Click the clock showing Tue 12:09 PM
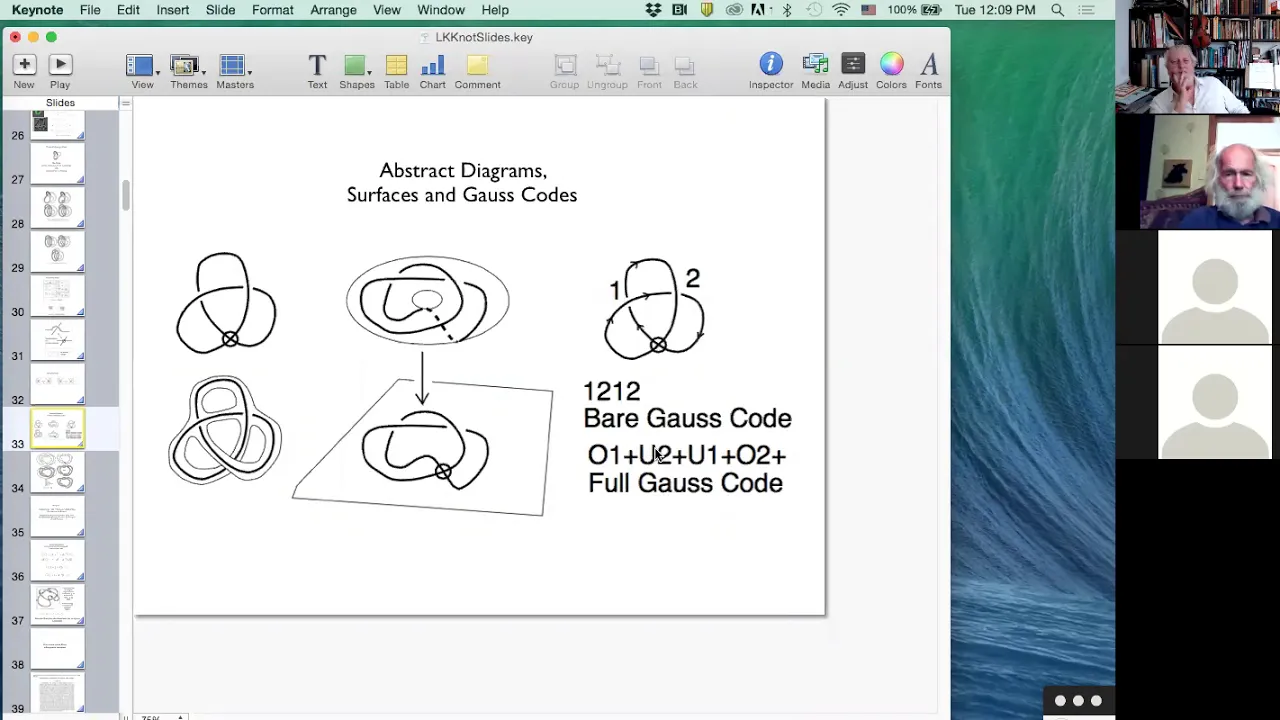This screenshot has height=720, width=1280. point(995,10)
